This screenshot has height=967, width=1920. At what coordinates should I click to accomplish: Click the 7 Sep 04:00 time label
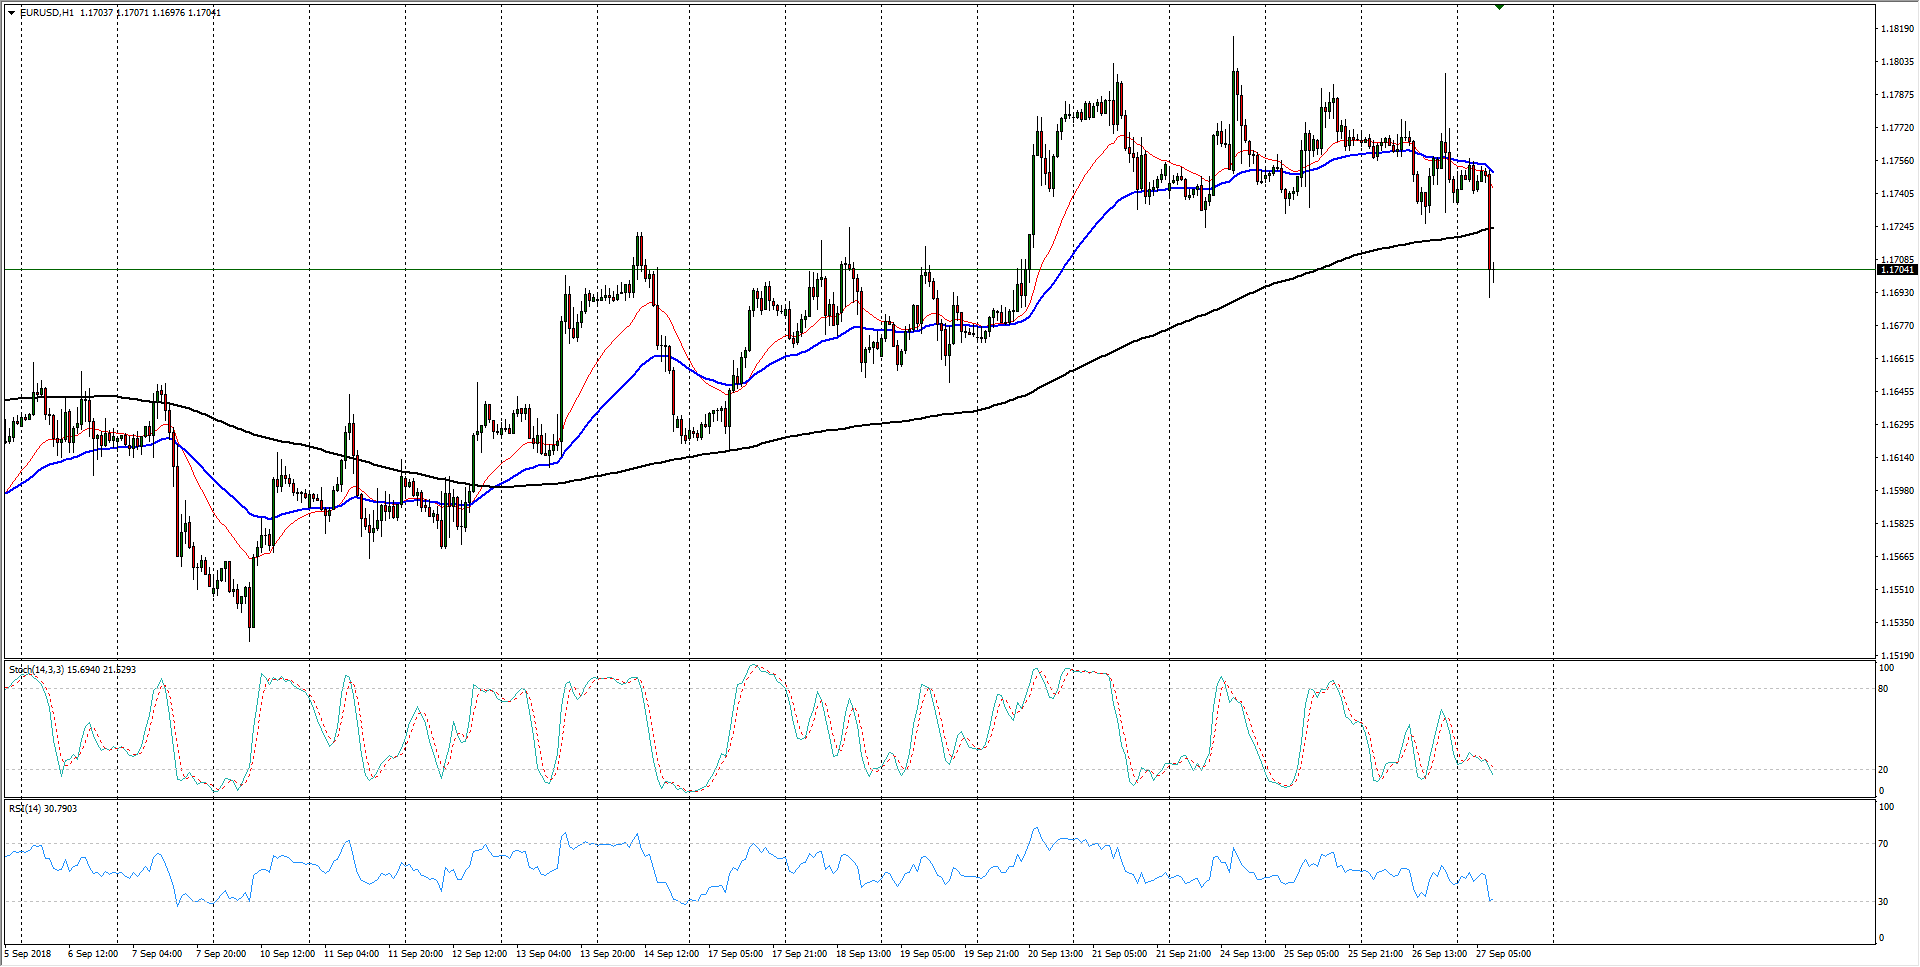click(157, 954)
